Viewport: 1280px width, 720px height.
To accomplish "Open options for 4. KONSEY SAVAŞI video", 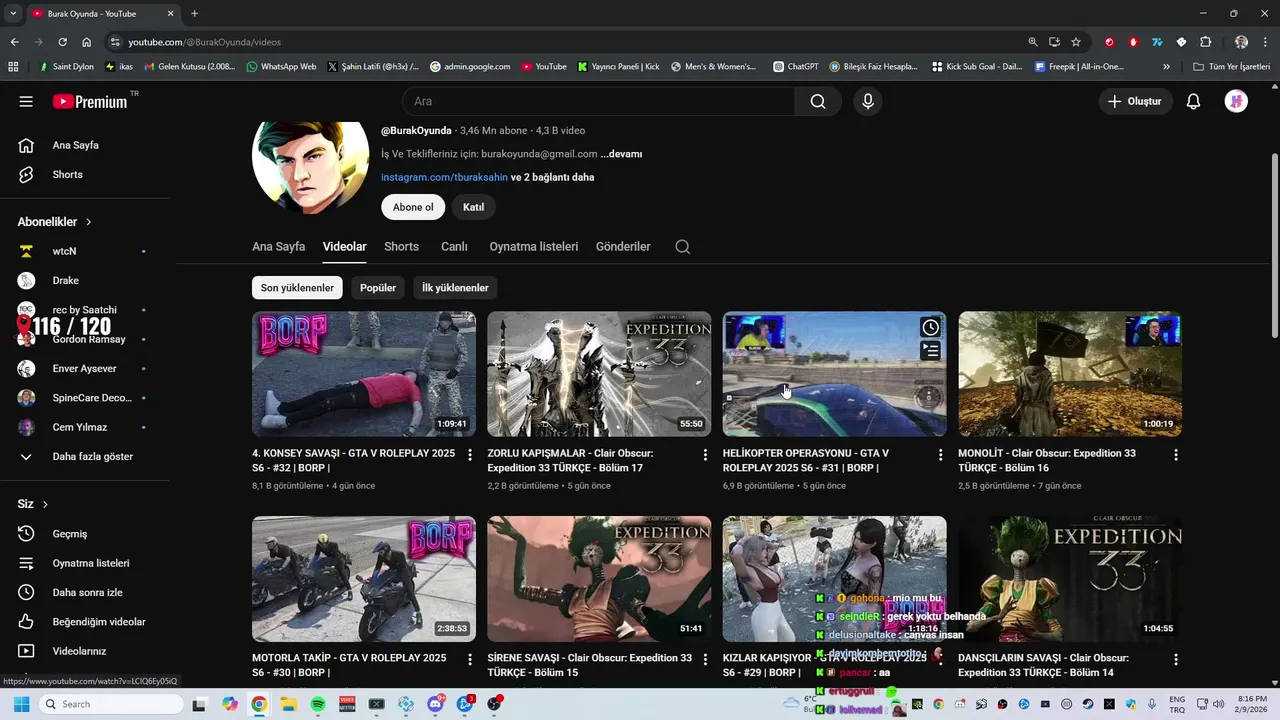I will tap(469, 455).
